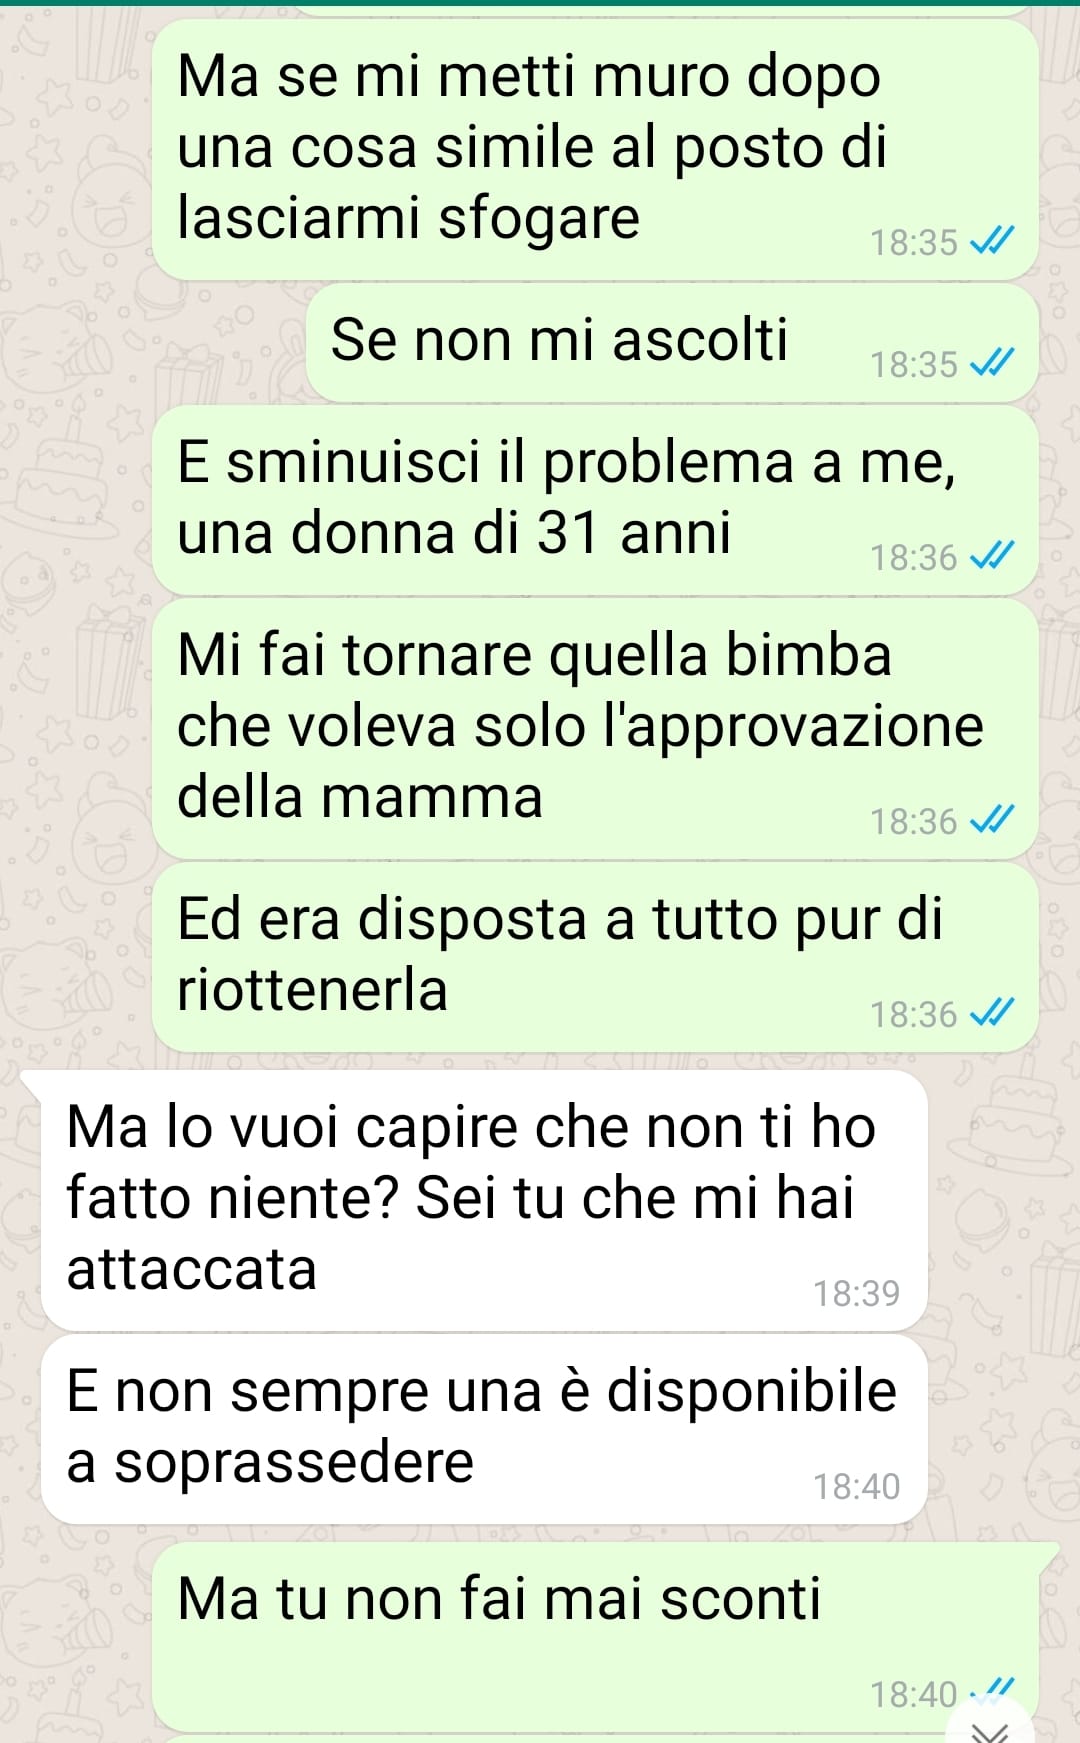Select message "Ma se mi metti muro dopo"

[x=595, y=150]
